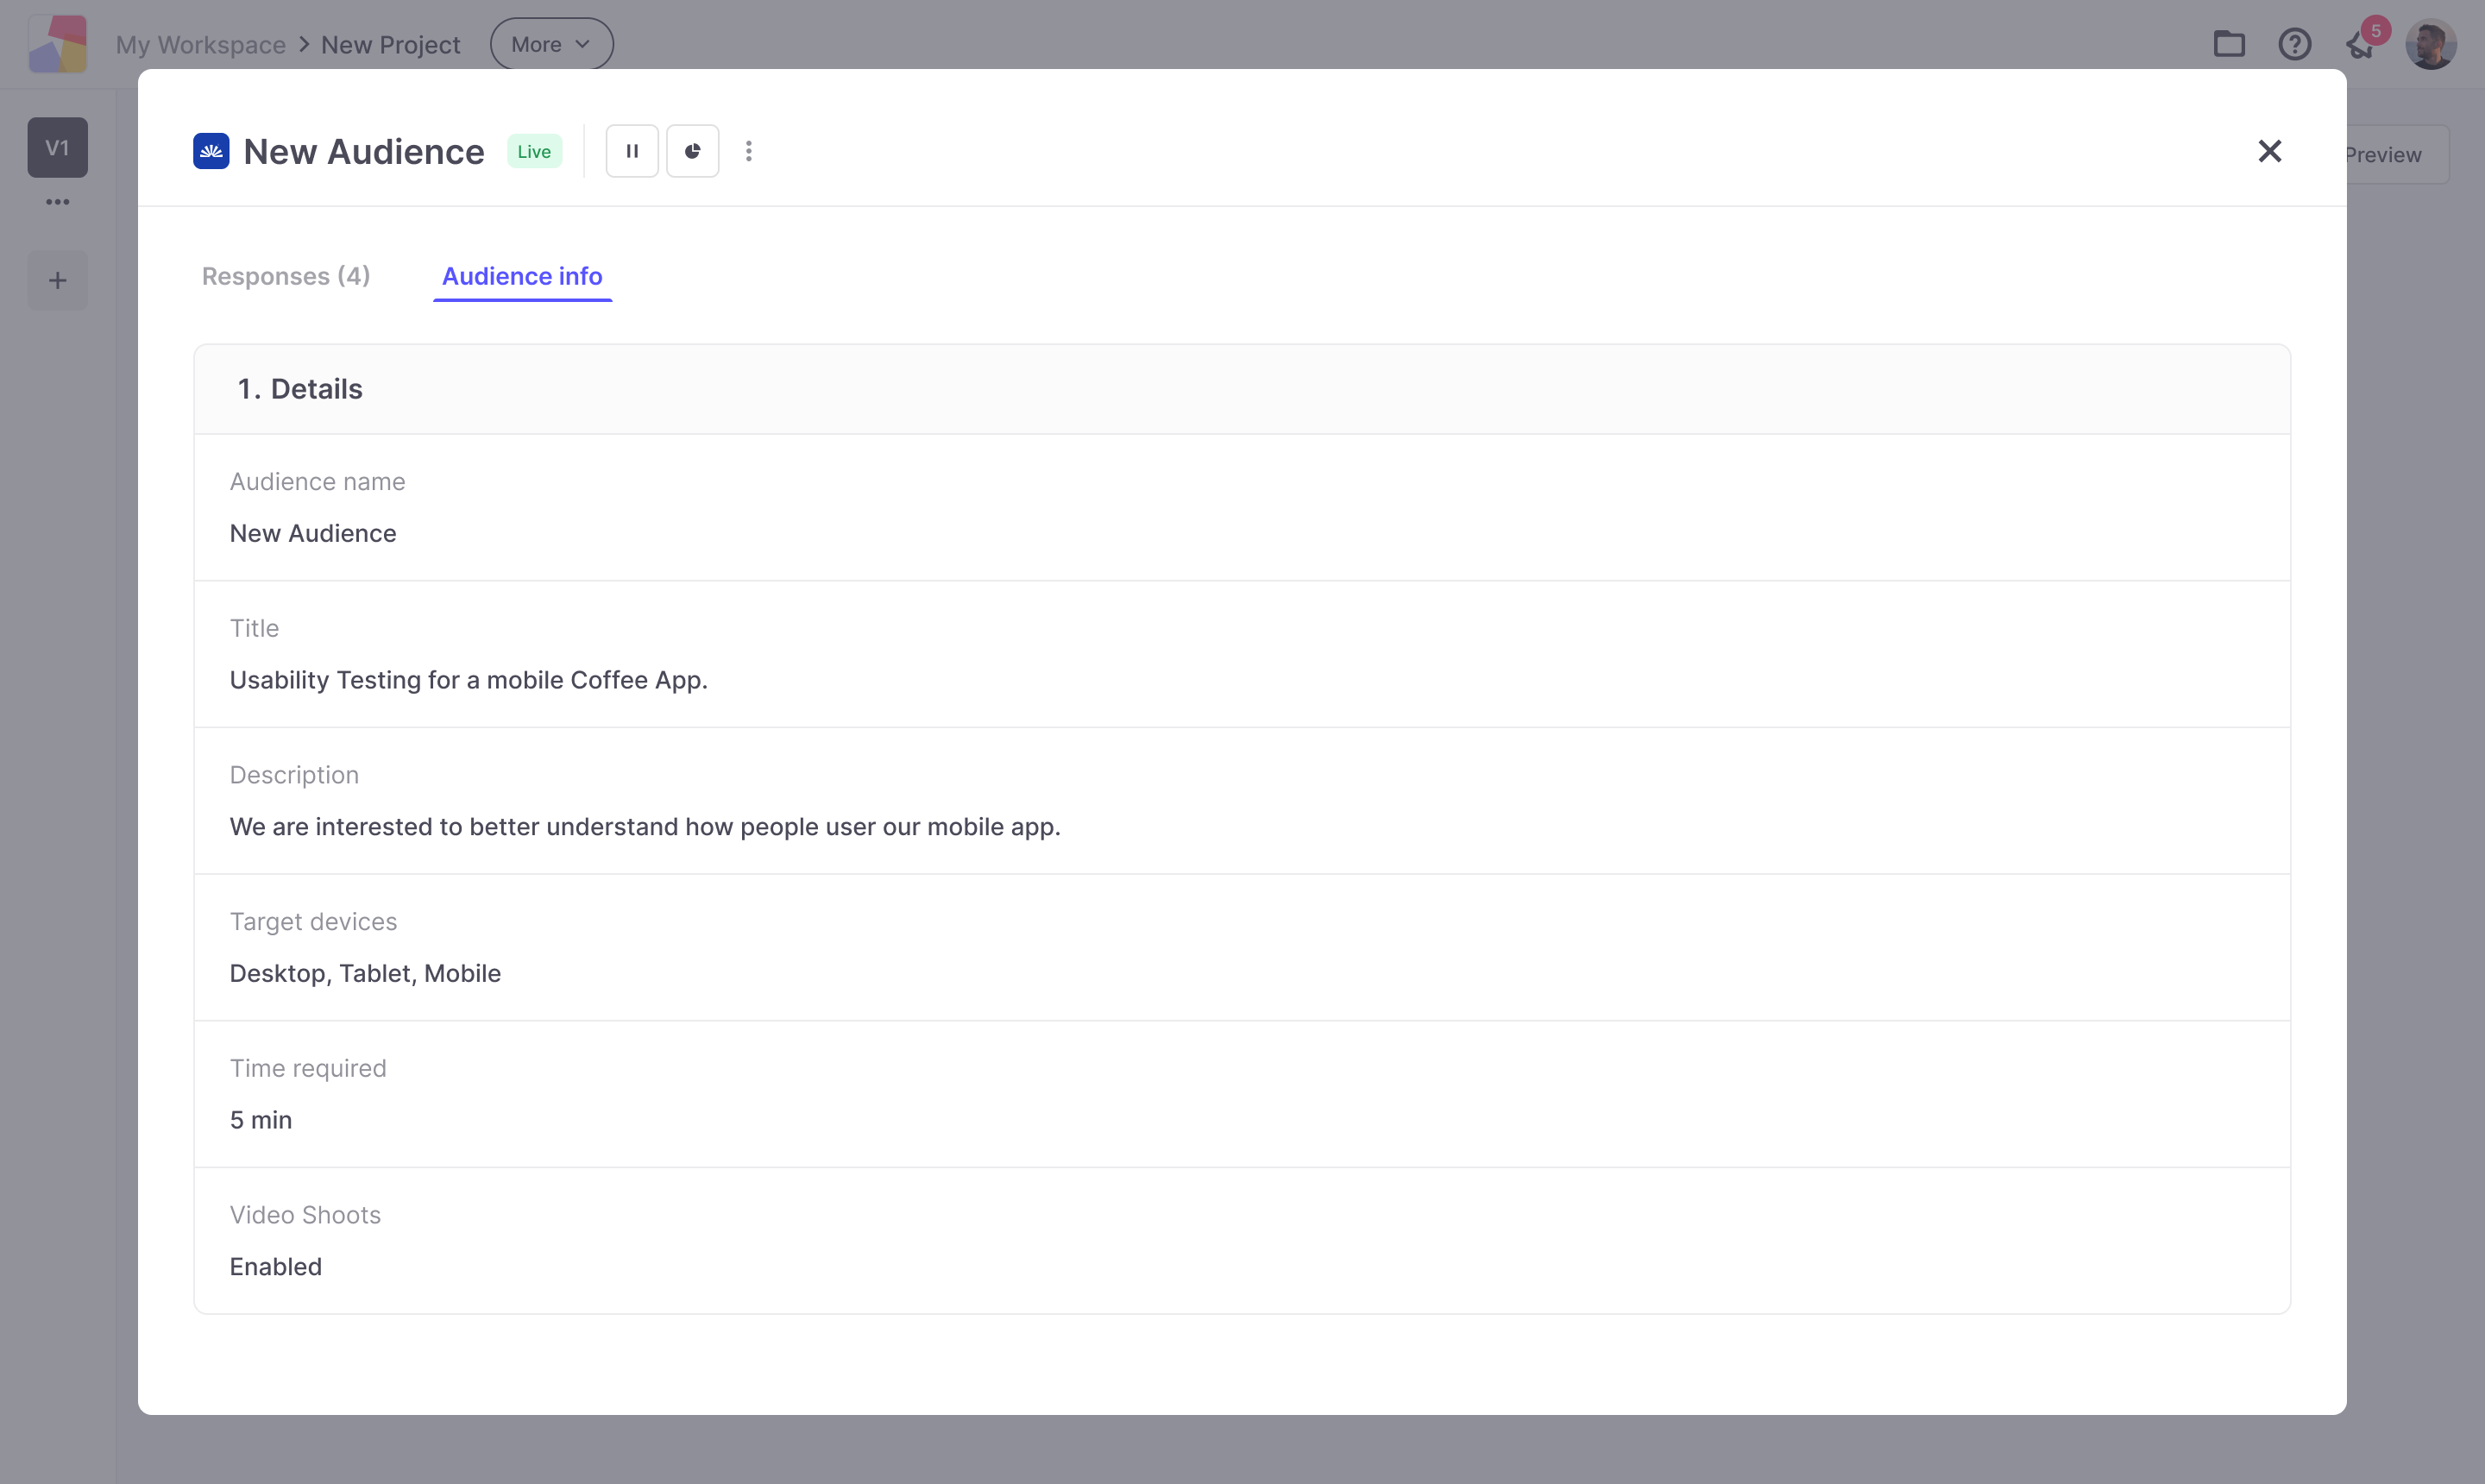Image resolution: width=2485 pixels, height=1484 pixels.
Task: Select the V1 version tile
Action: 57,148
